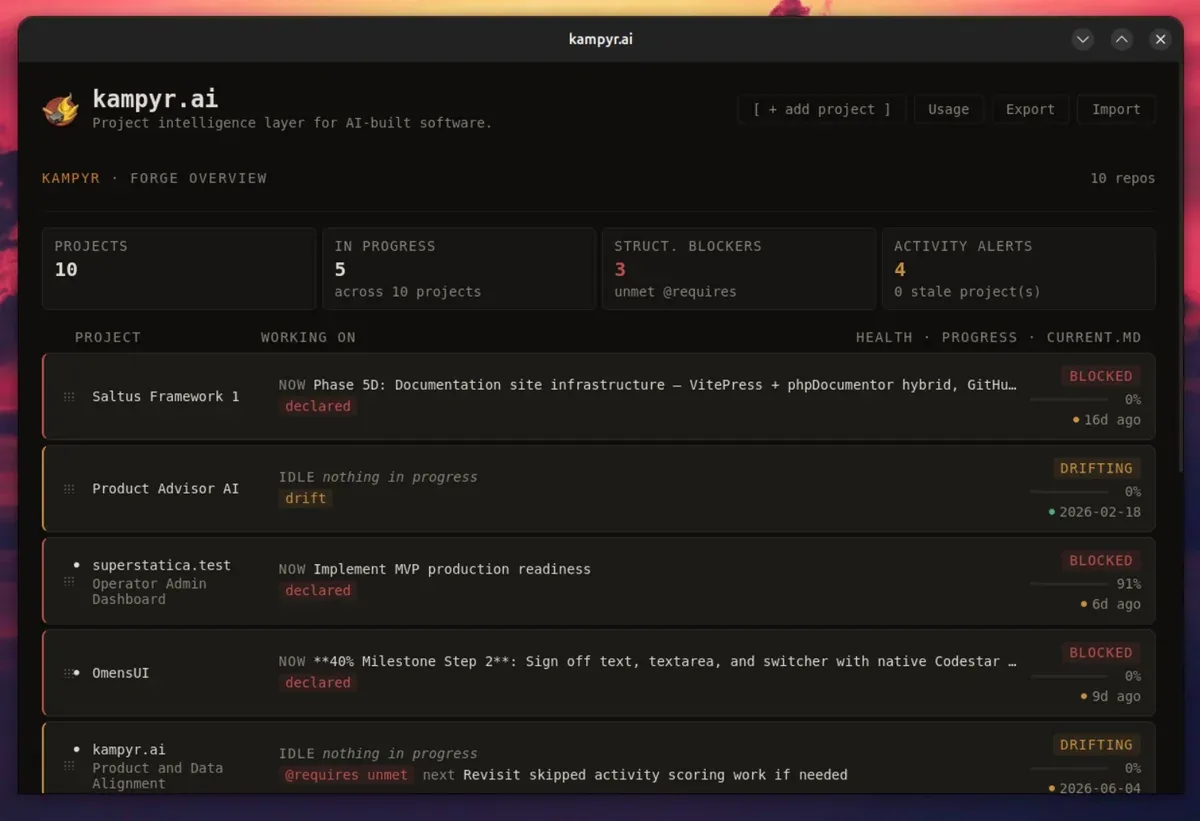Click the PROJECT column header
1200x821 pixels.
(108, 337)
